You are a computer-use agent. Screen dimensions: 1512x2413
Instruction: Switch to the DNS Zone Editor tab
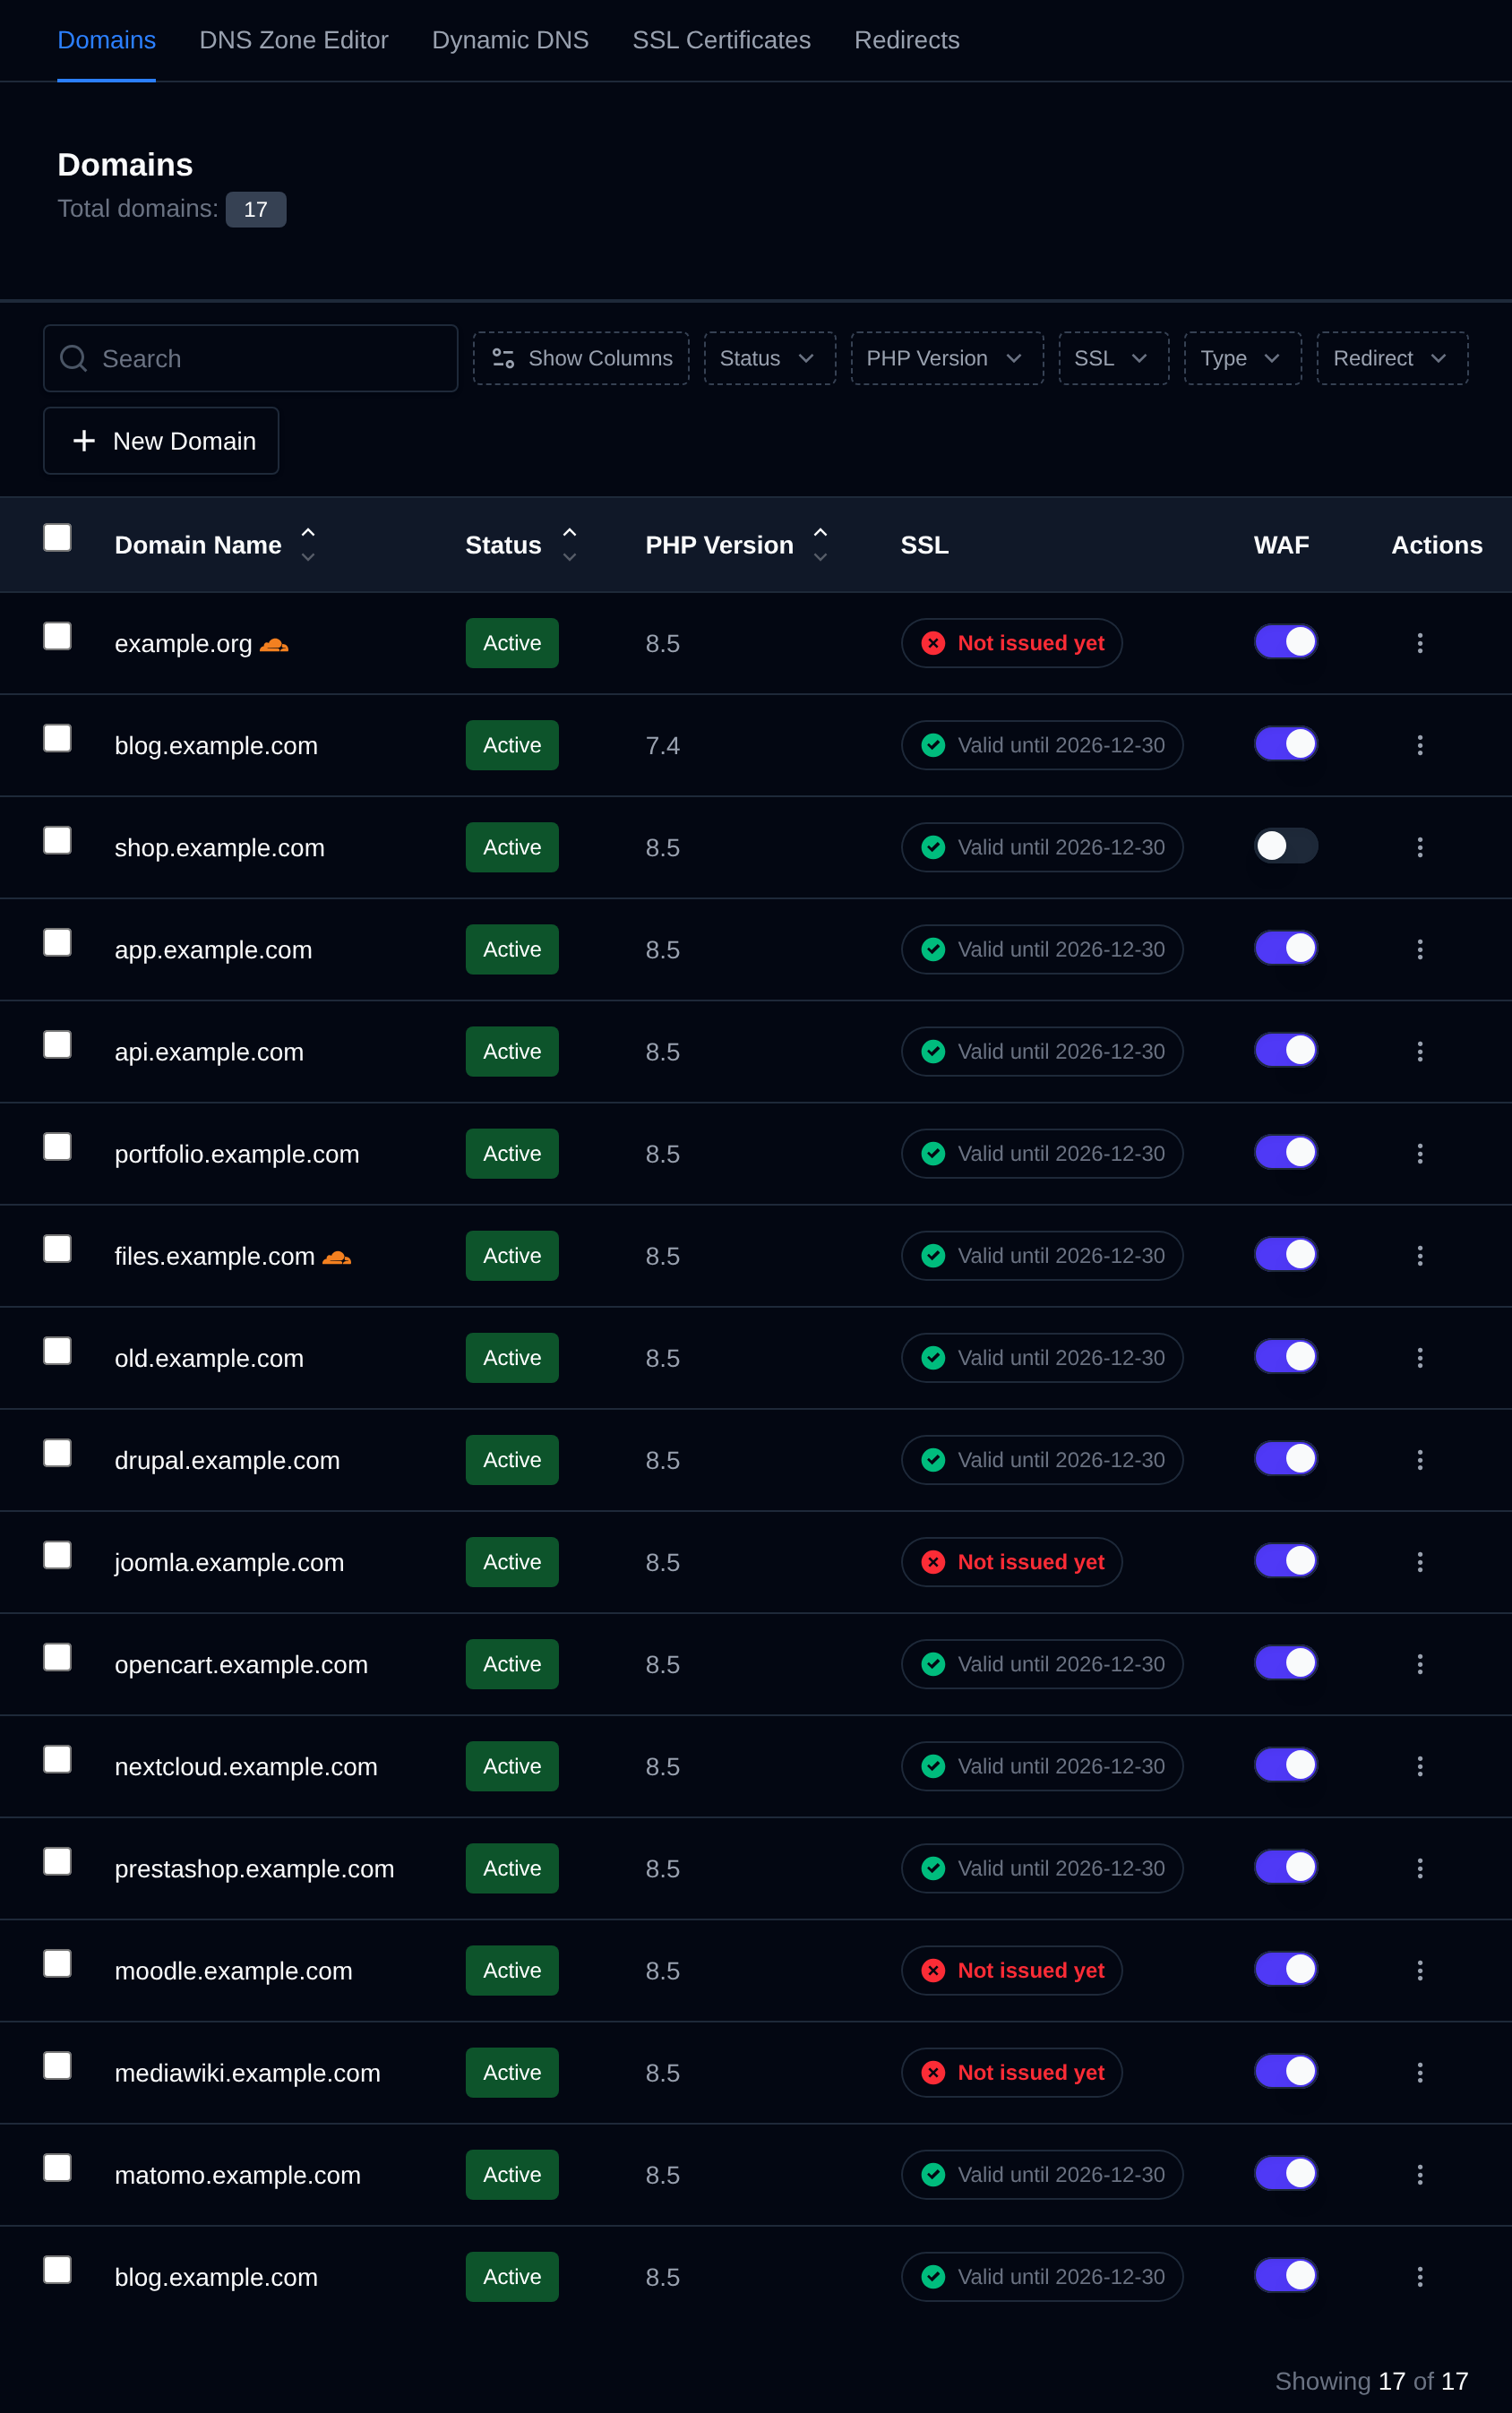point(293,40)
